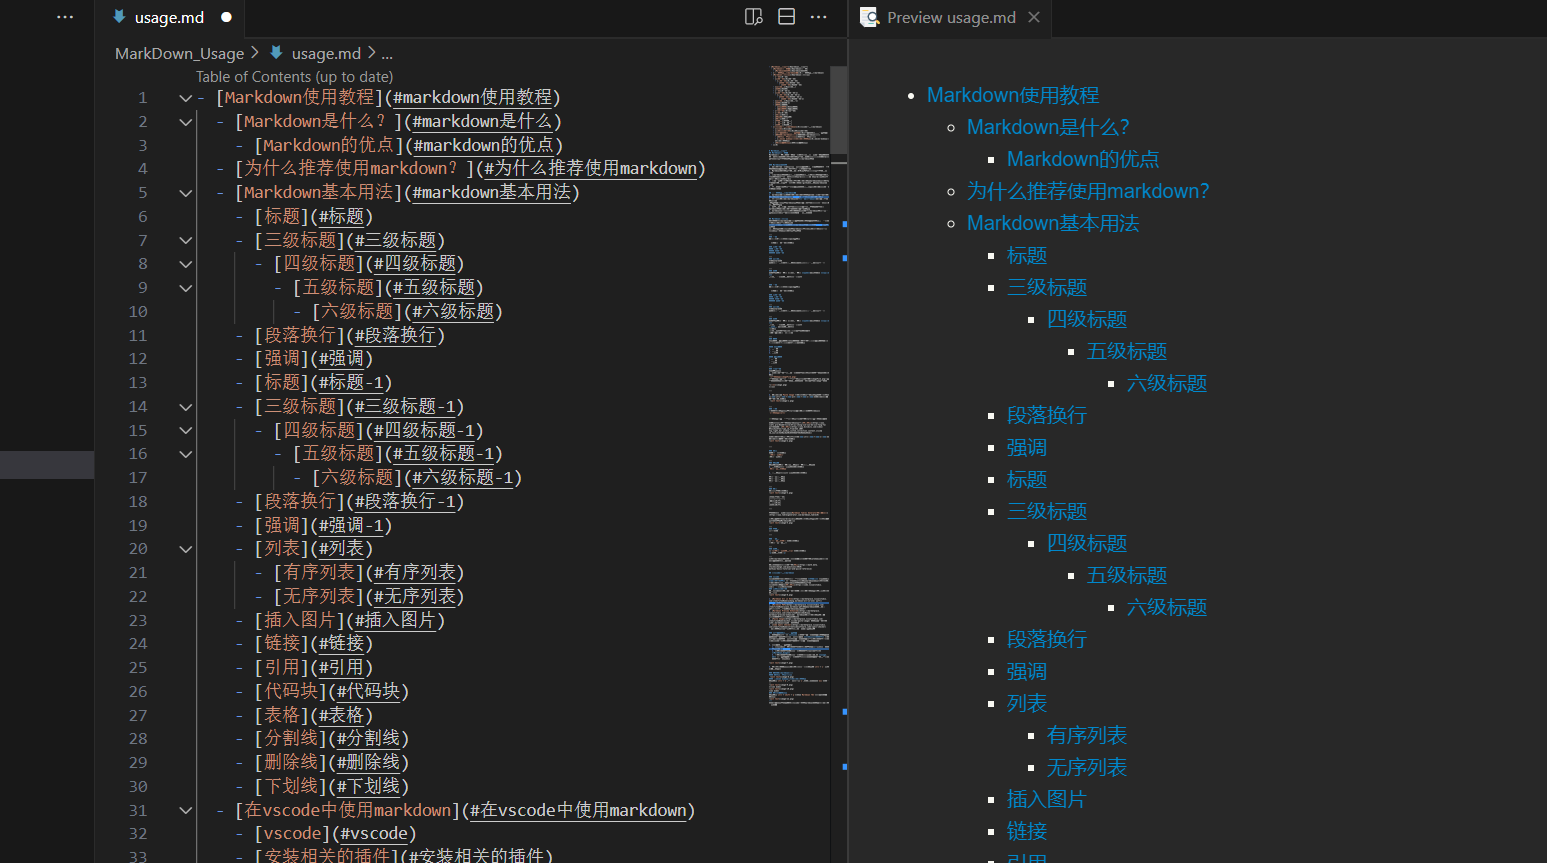Open Markdown基本用法 preview link

tap(1053, 223)
